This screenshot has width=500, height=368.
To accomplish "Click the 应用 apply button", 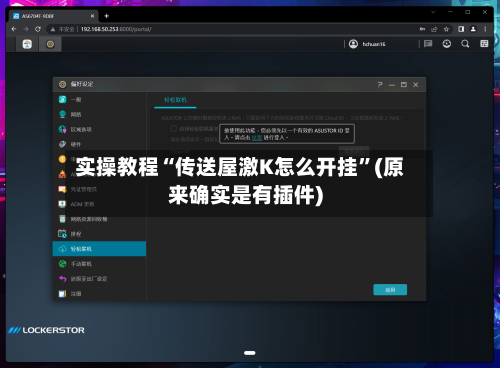I will (x=390, y=290).
